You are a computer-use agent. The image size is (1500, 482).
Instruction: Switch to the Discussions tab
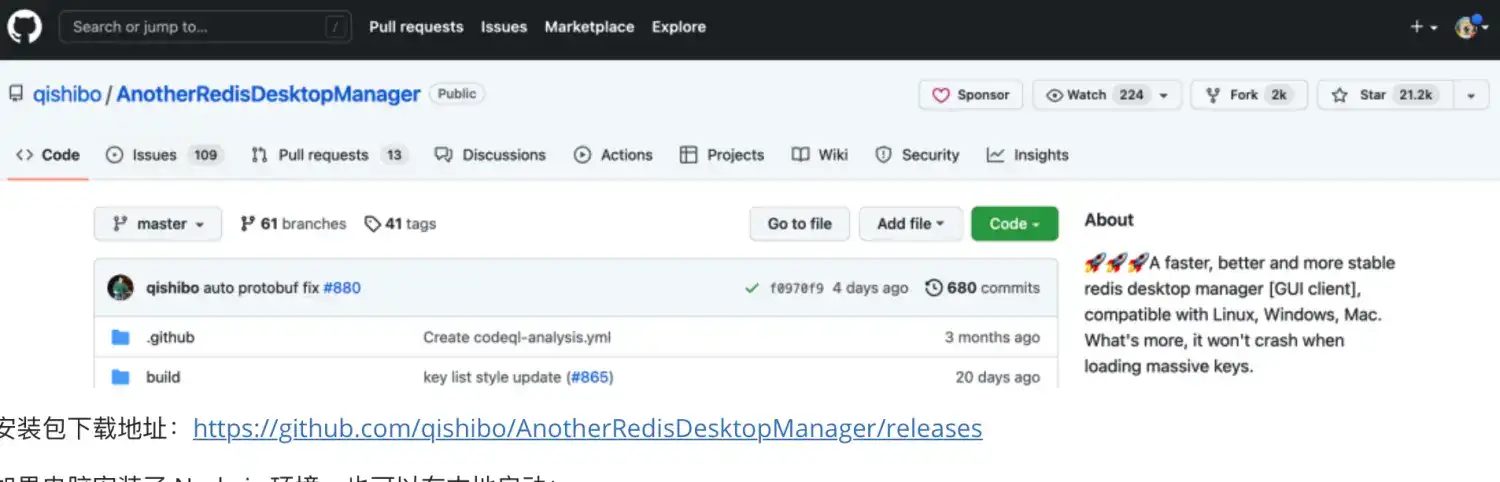tap(490, 155)
